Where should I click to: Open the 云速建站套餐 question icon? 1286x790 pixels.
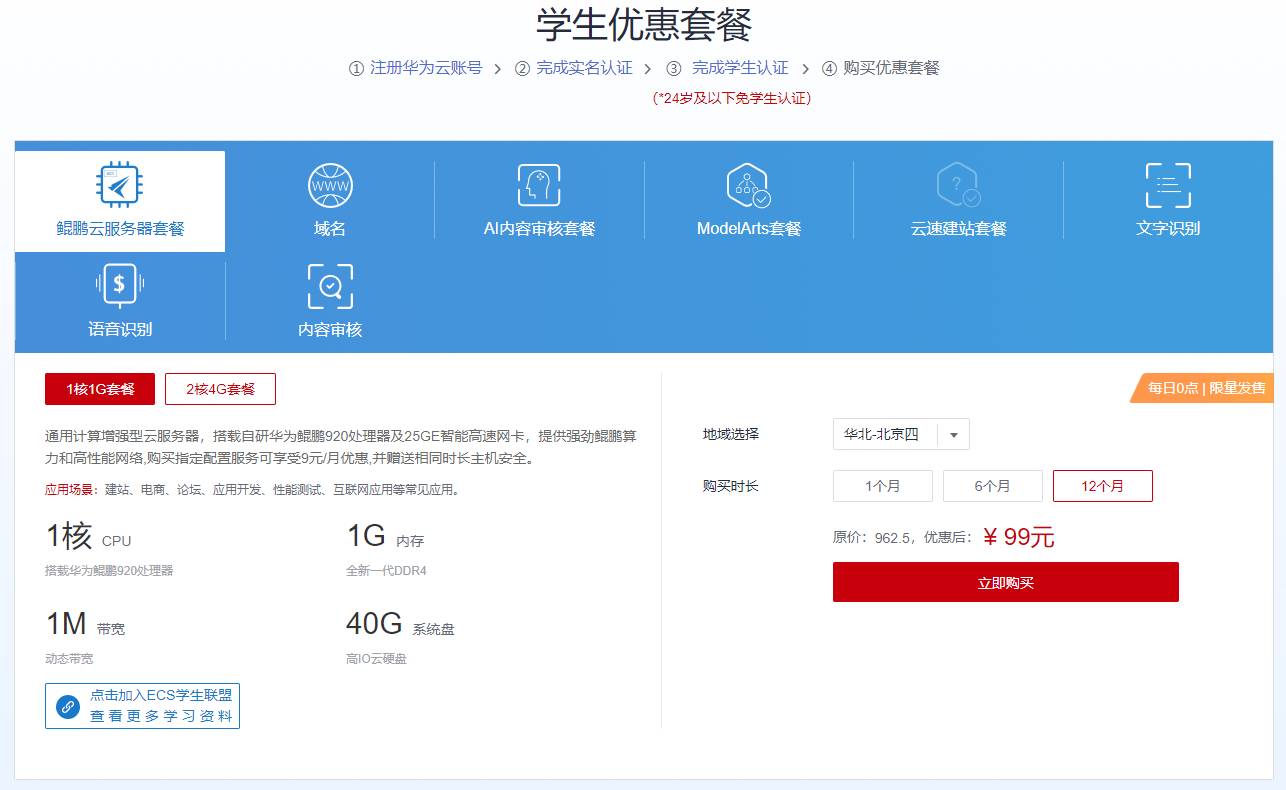pos(958,185)
